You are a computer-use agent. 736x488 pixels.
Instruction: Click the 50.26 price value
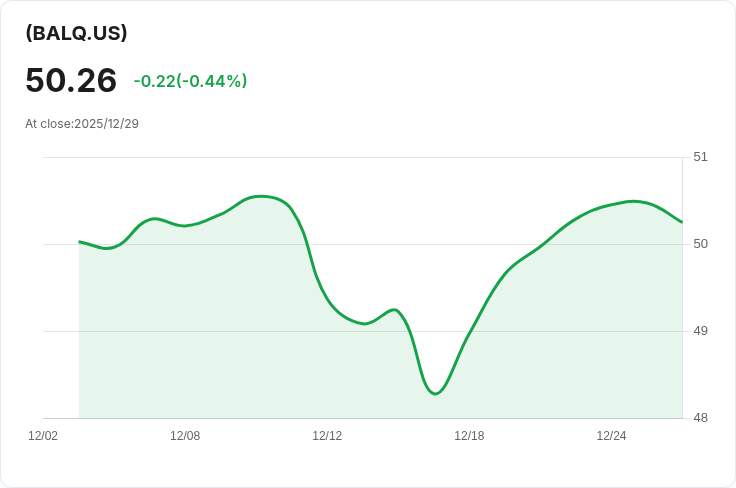point(71,80)
